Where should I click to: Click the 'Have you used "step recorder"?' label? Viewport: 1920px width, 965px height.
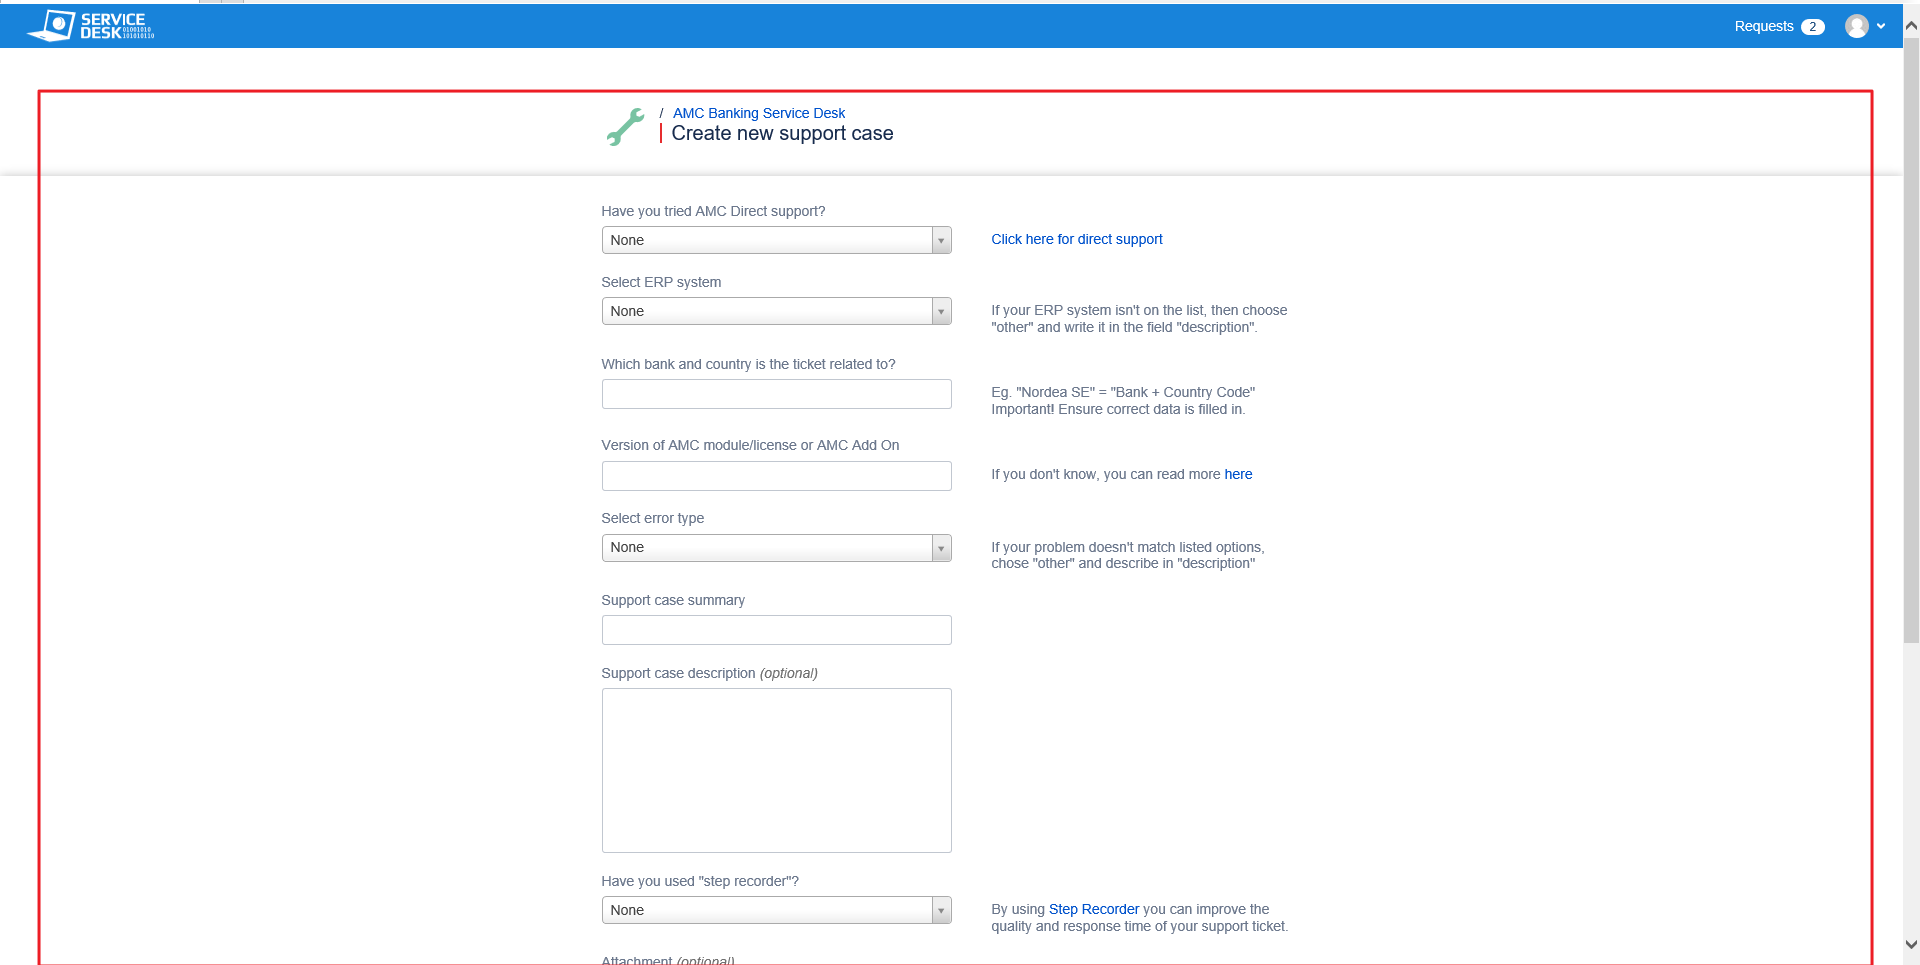pos(700,881)
